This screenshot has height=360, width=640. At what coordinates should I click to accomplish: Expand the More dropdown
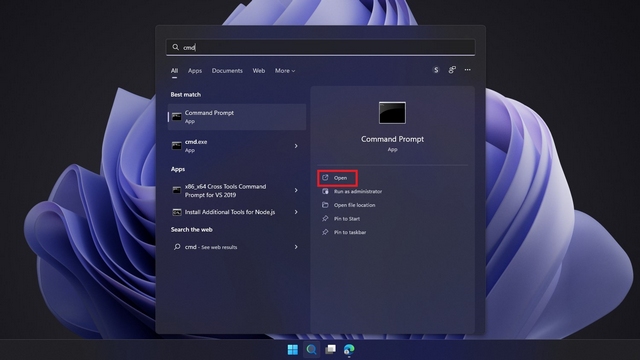point(285,71)
